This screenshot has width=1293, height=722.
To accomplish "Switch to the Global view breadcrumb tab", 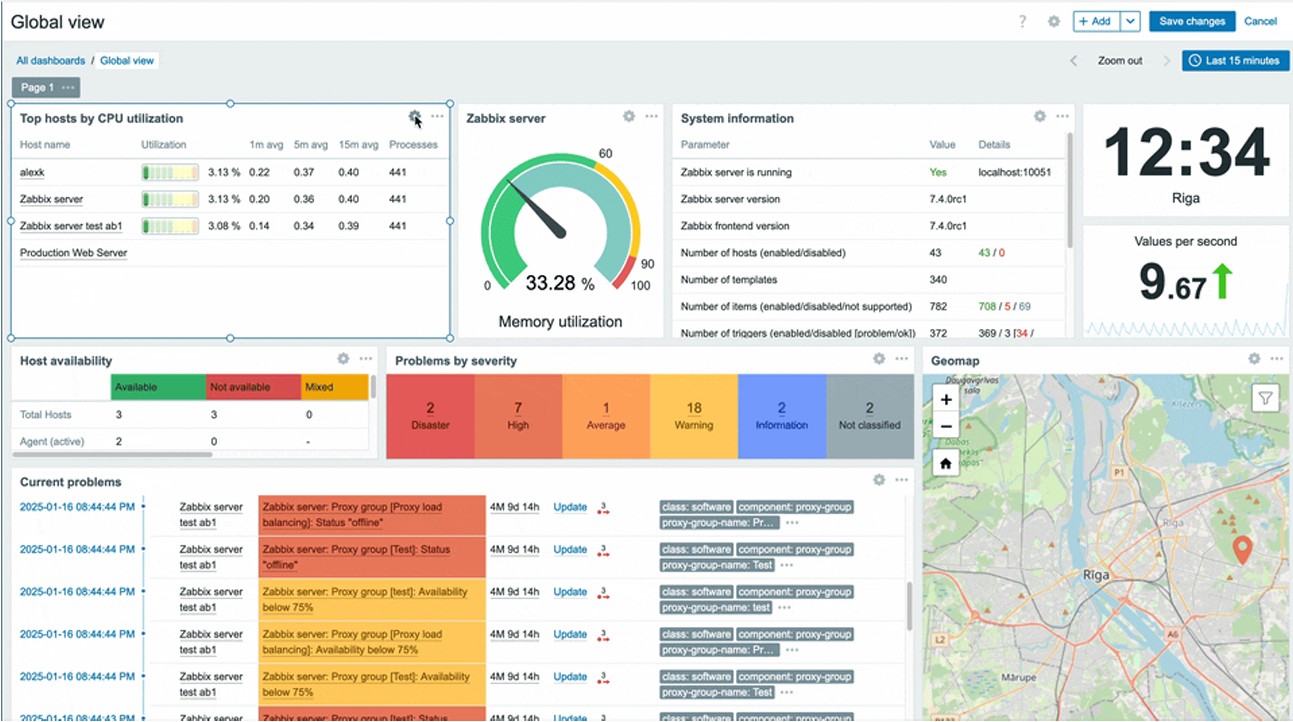I will click(126, 60).
